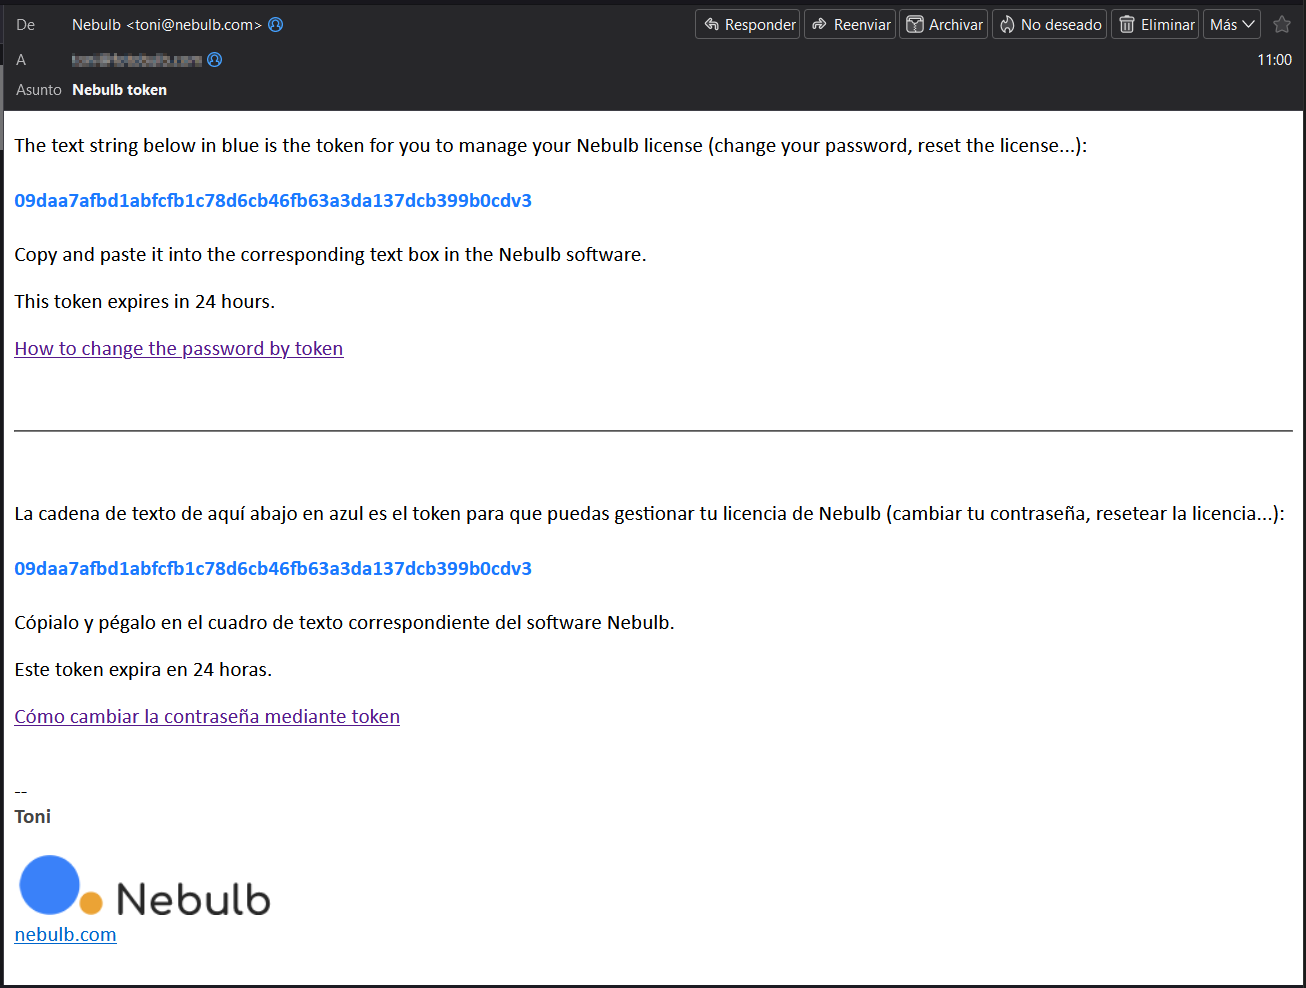1306x988 pixels.
Task: Click the Reenviar (forward) button
Action: click(850, 25)
